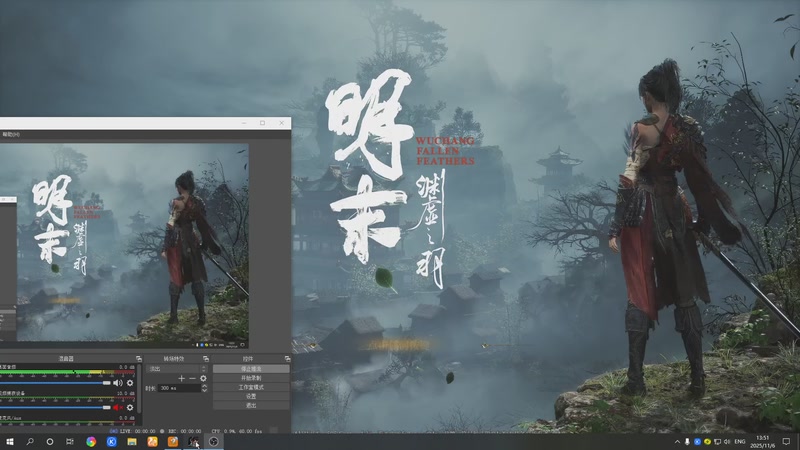800x450 pixels.
Task: Open Windows notification center
Action: click(x=786, y=442)
